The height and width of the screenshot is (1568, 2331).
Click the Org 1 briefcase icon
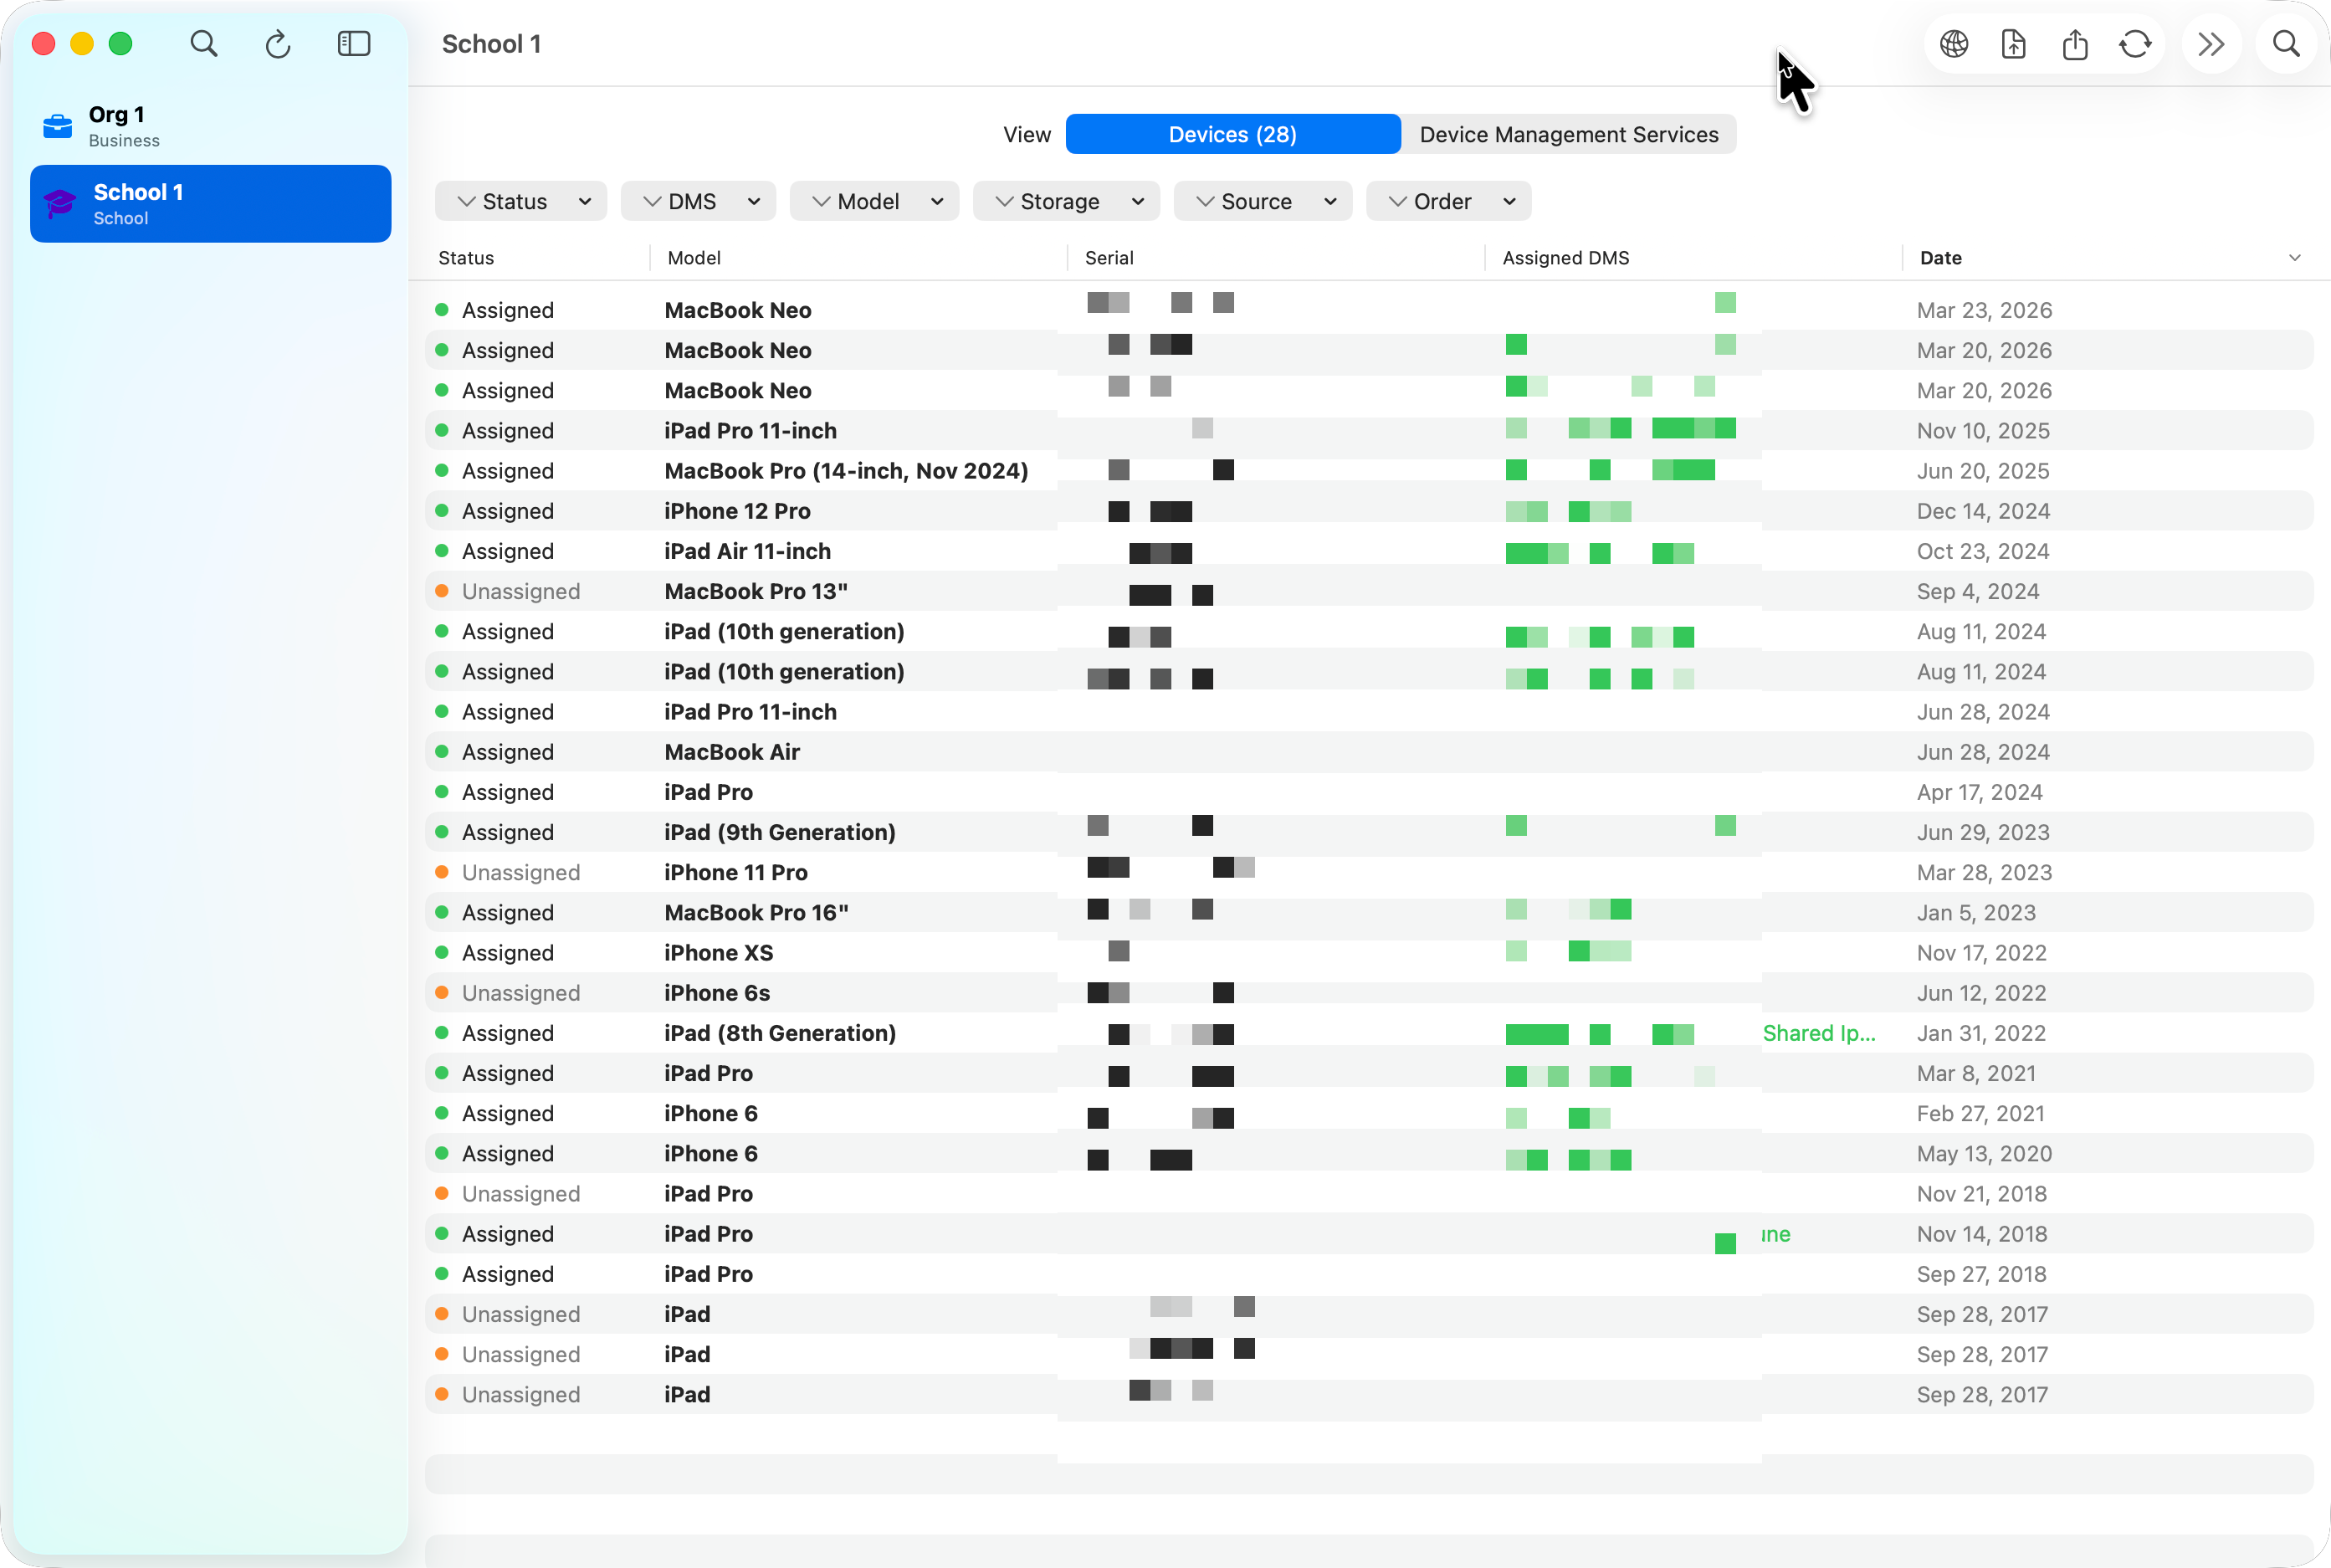pyautogui.click(x=57, y=126)
